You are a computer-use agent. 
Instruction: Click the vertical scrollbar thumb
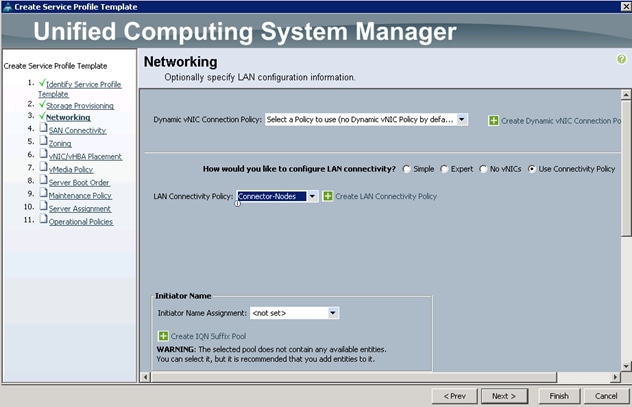coord(626,168)
